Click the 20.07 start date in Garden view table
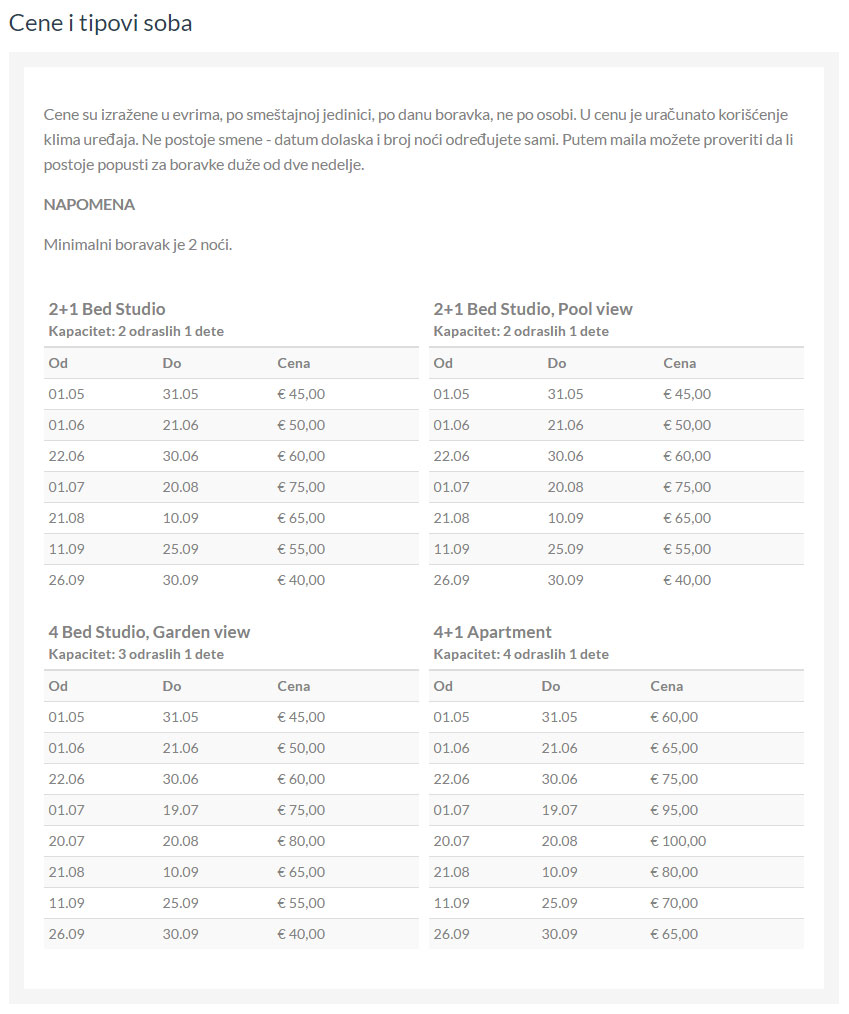Image resolution: width=849 pixels, height=1014 pixels. tap(66, 841)
